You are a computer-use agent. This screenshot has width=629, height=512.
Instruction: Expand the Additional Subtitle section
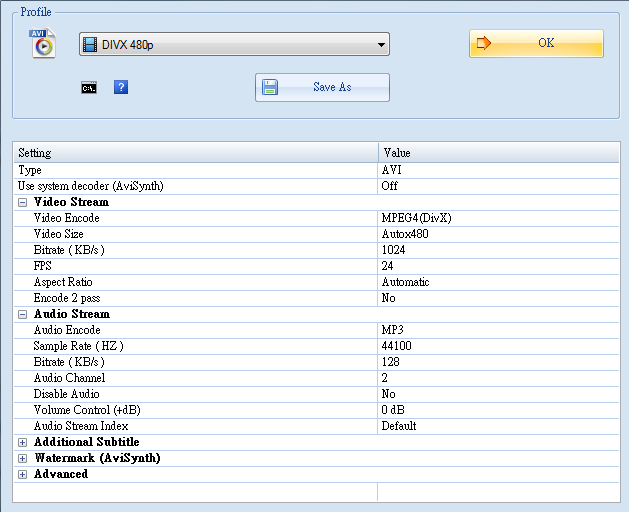pyautogui.click(x=23, y=442)
